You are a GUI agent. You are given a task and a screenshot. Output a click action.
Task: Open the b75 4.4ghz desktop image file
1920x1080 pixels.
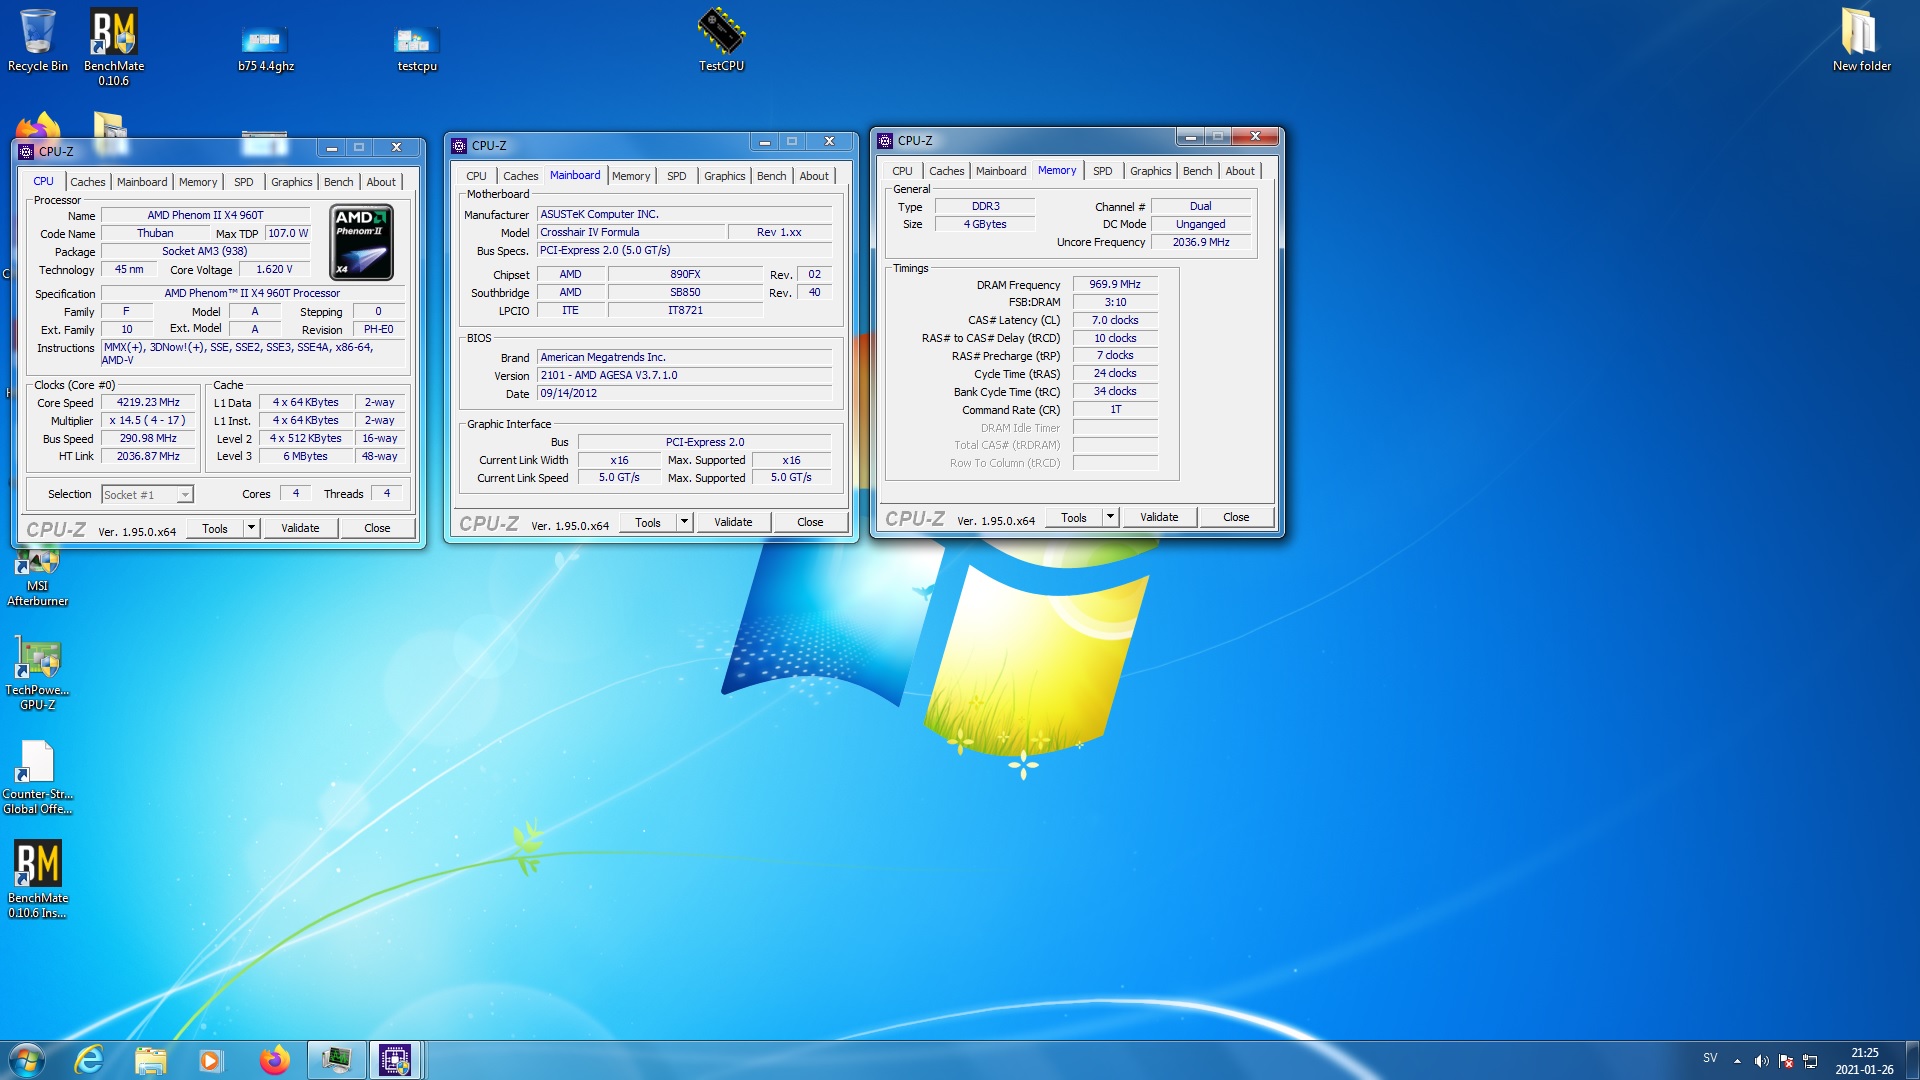pos(266,48)
